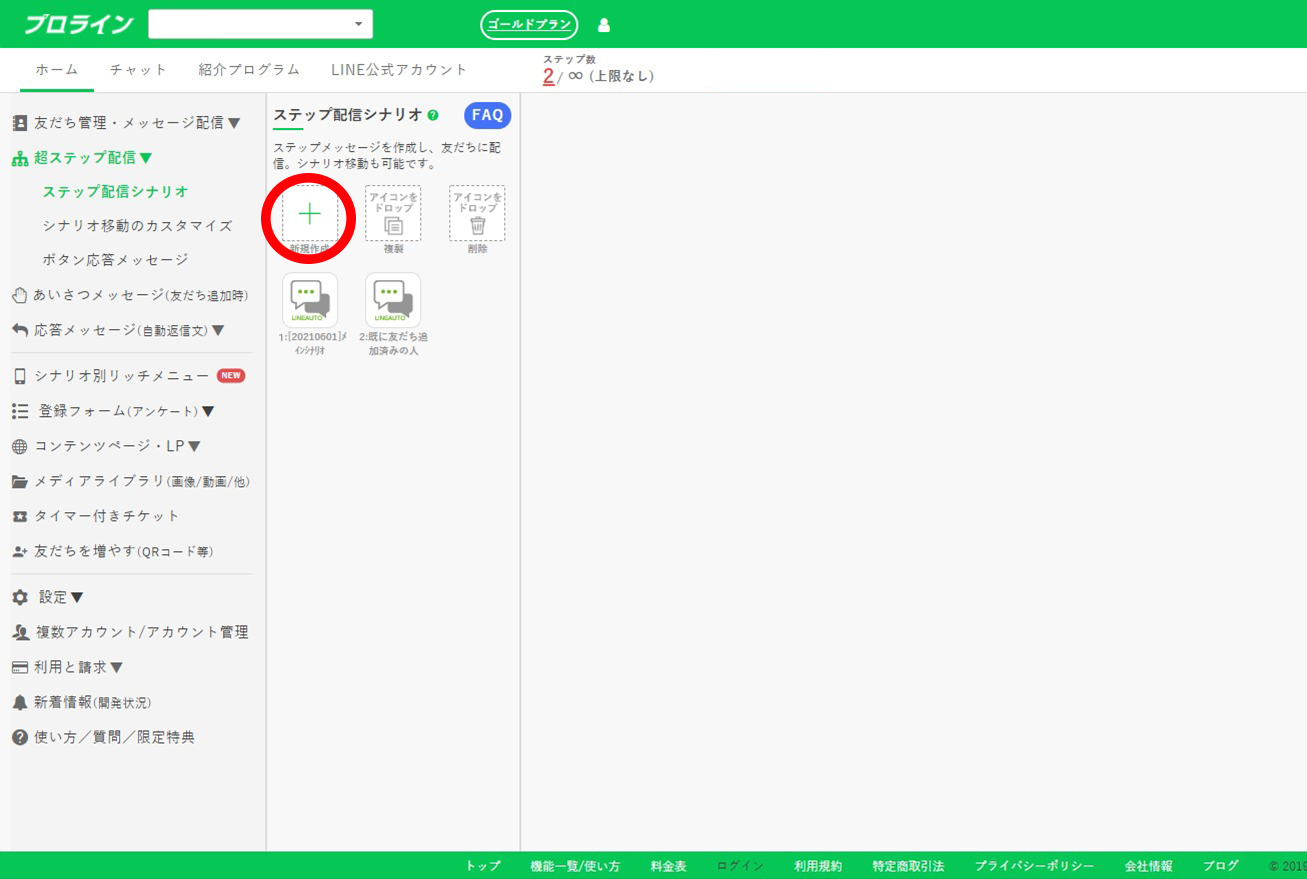
Task: Click the gear icon beside 設定
Action: coord(20,597)
